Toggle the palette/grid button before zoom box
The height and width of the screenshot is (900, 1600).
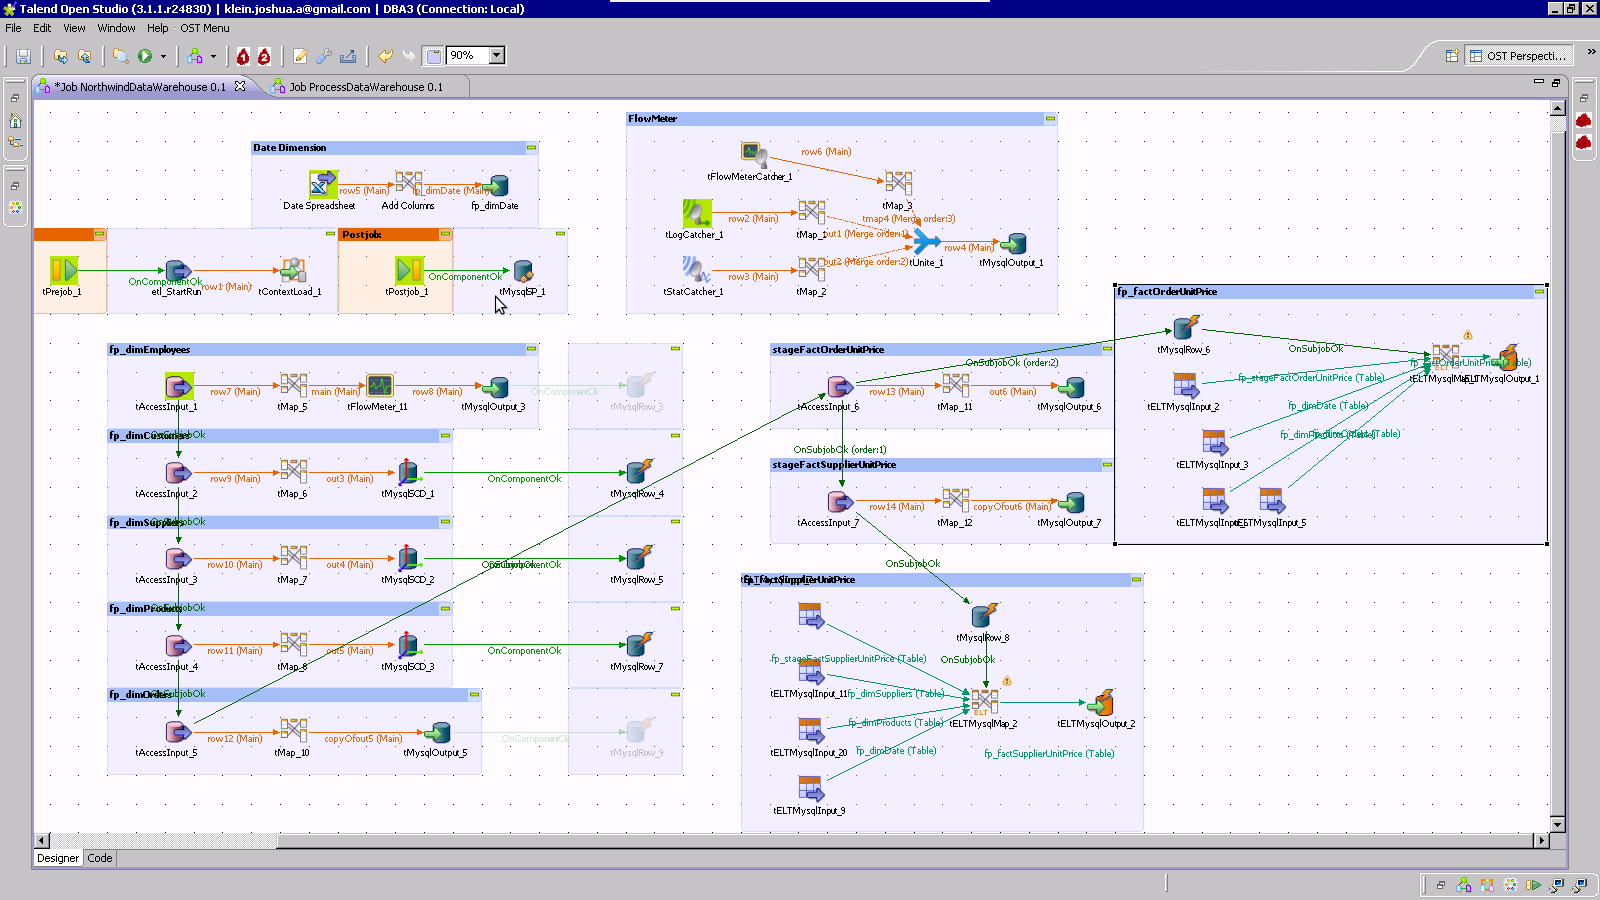pyautogui.click(x=433, y=56)
